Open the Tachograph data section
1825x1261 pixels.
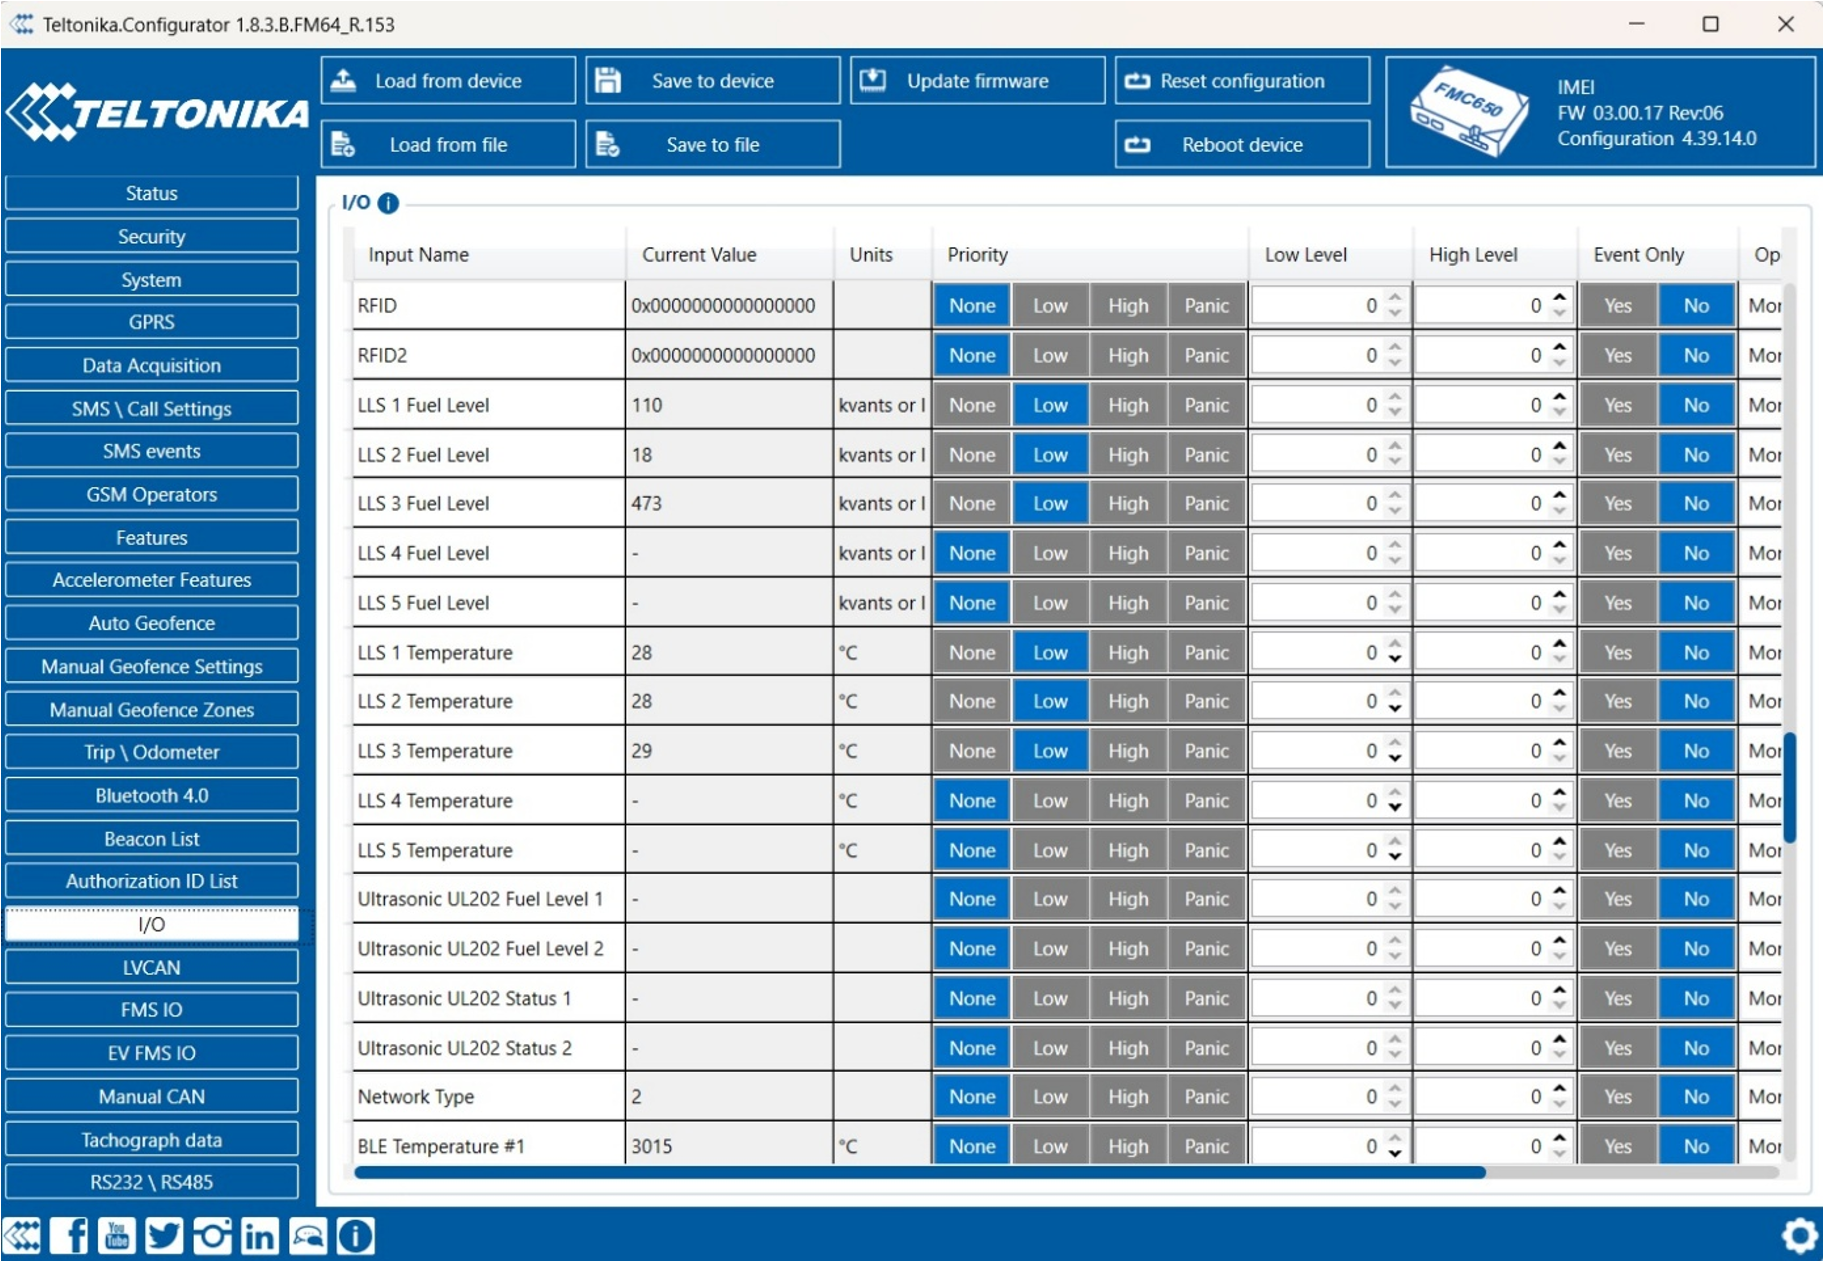(x=152, y=1140)
